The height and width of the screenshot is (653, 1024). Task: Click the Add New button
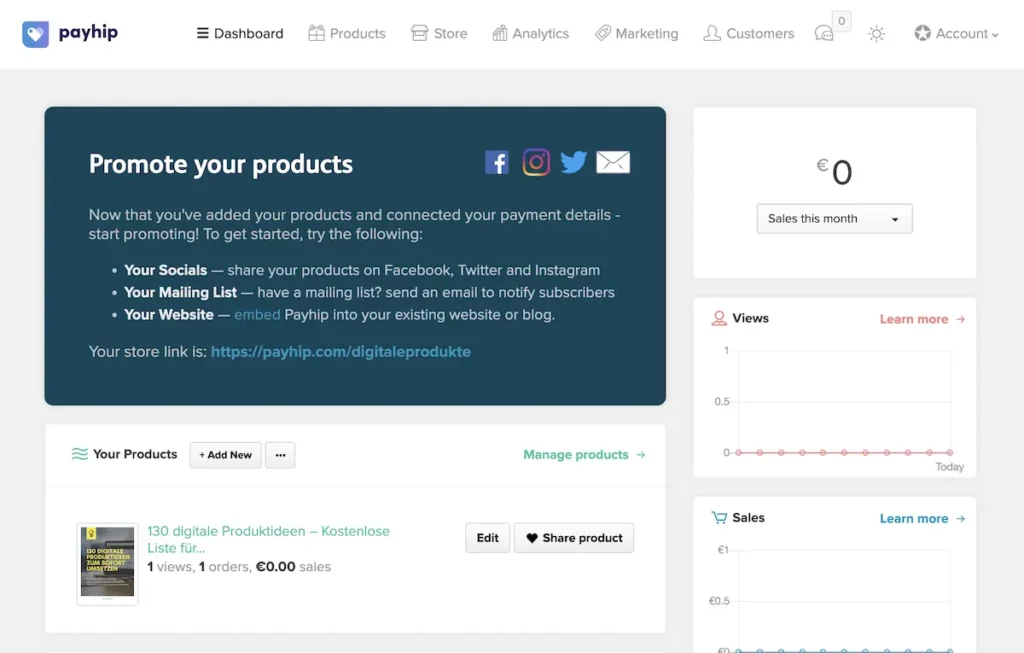pyautogui.click(x=225, y=455)
